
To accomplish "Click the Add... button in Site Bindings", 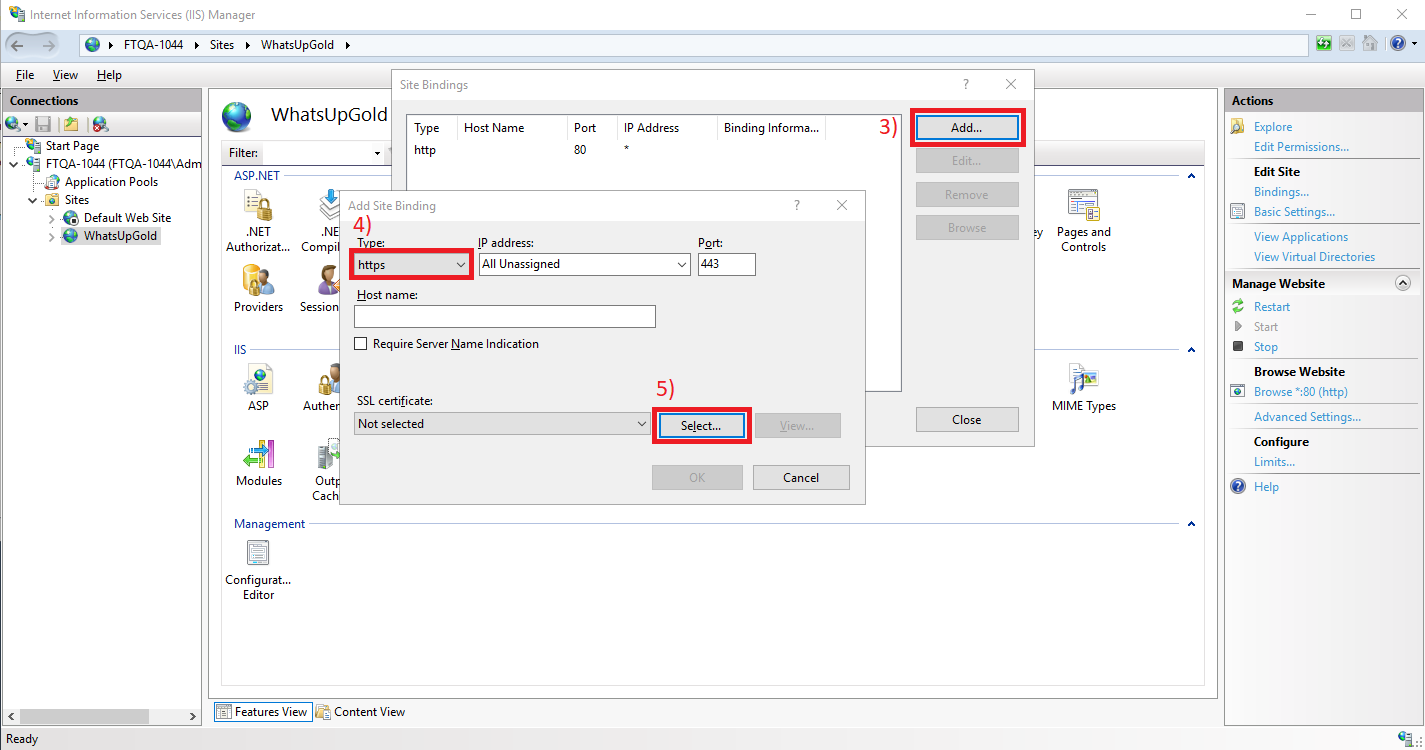I will pos(967,128).
